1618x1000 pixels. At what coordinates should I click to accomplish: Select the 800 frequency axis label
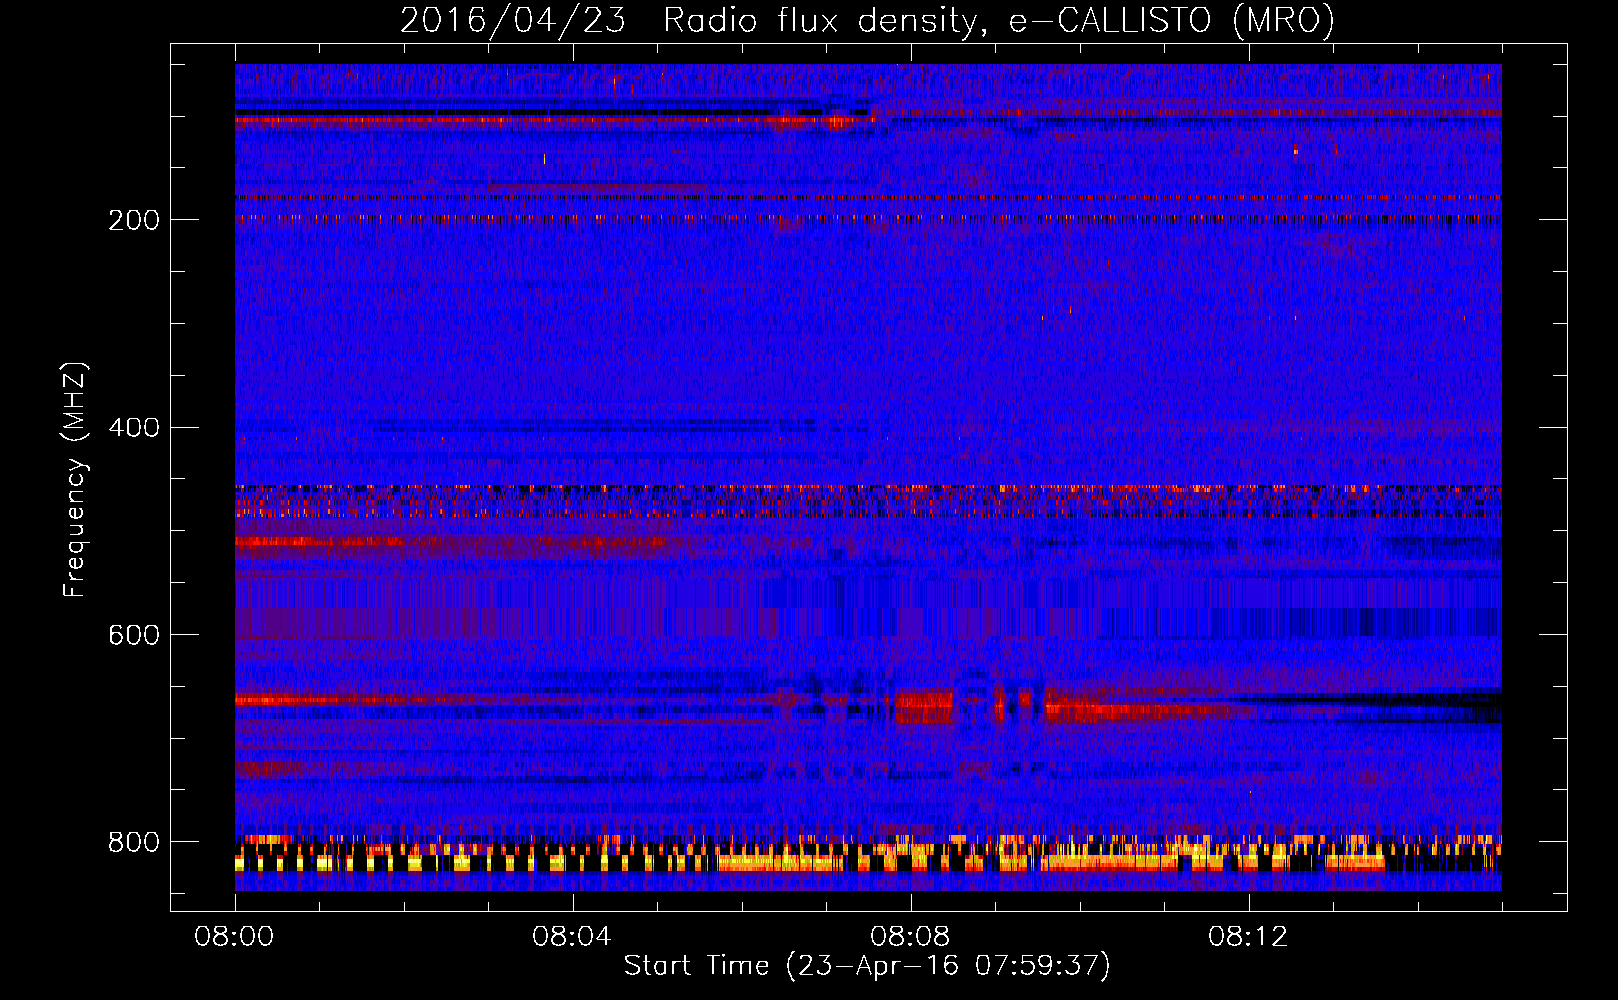tap(134, 842)
